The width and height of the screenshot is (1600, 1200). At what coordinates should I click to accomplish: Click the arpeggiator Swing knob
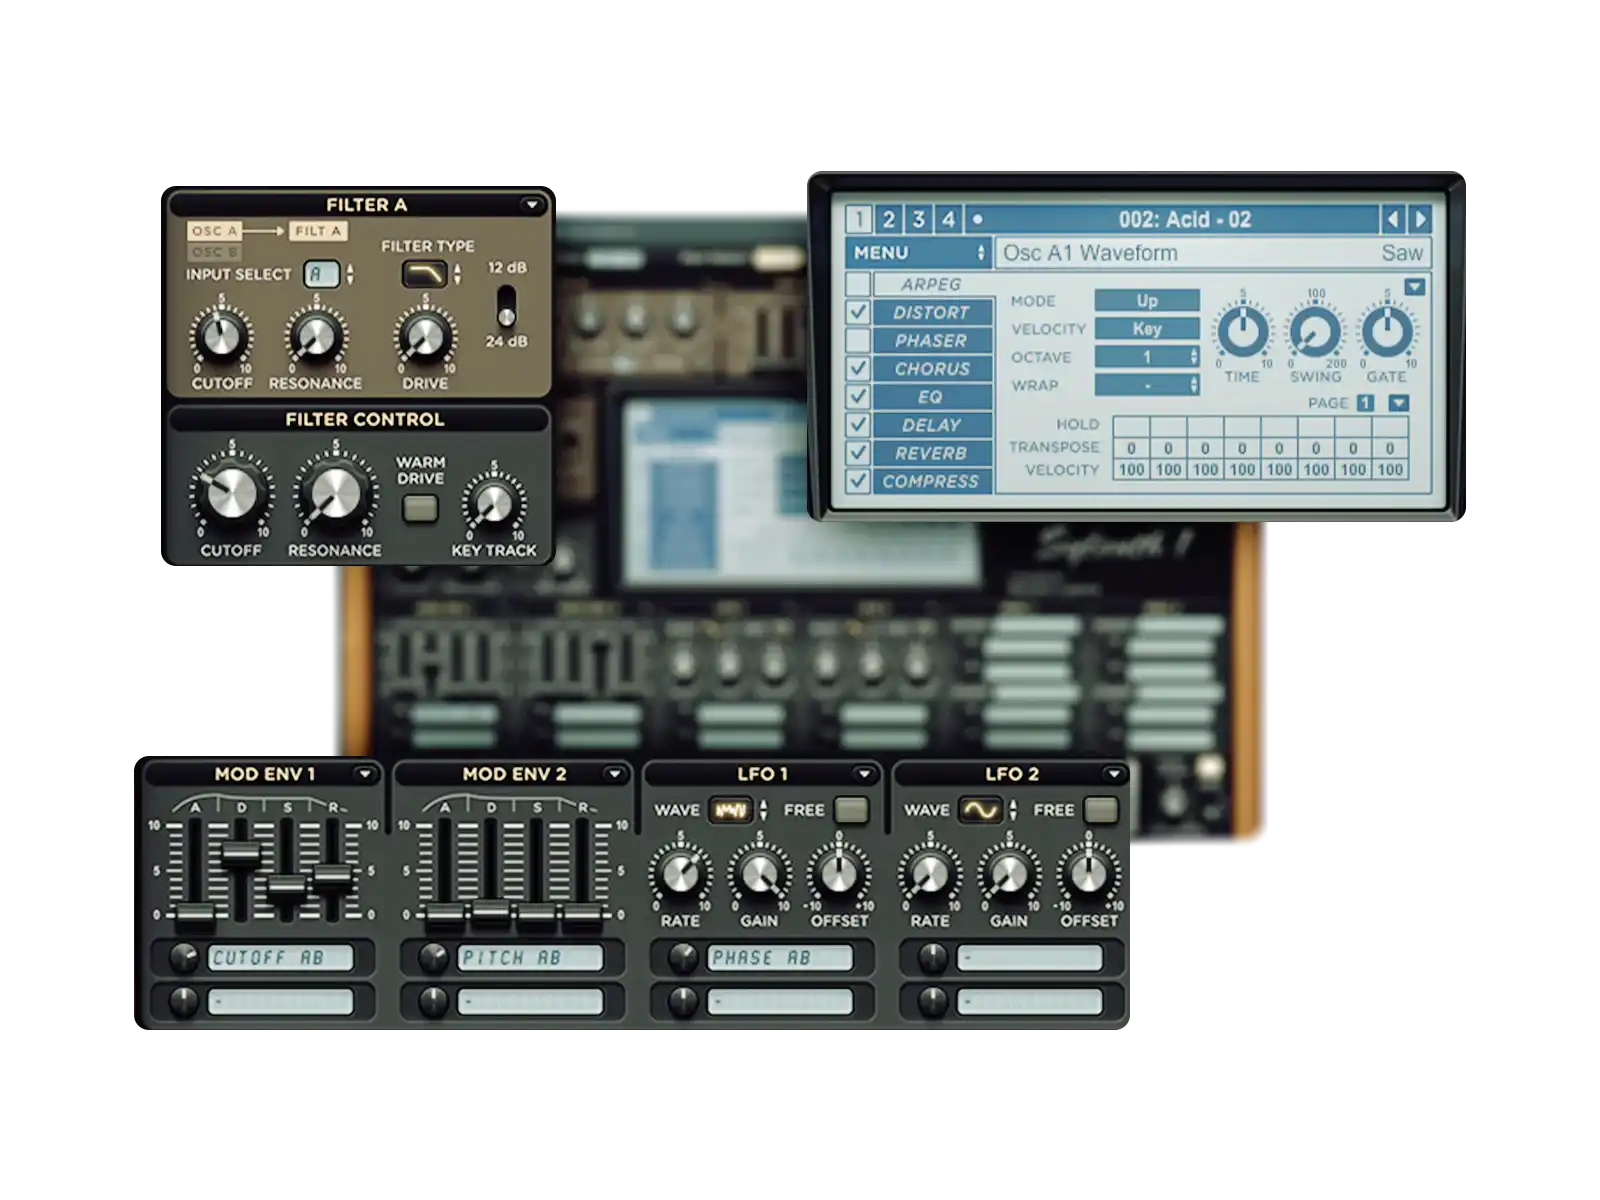pos(1315,333)
